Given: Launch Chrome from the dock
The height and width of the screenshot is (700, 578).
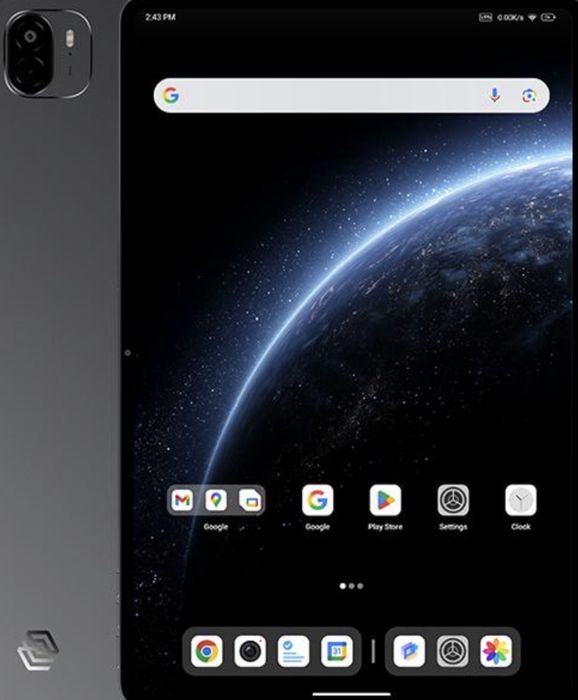Looking at the screenshot, I should coord(207,651).
